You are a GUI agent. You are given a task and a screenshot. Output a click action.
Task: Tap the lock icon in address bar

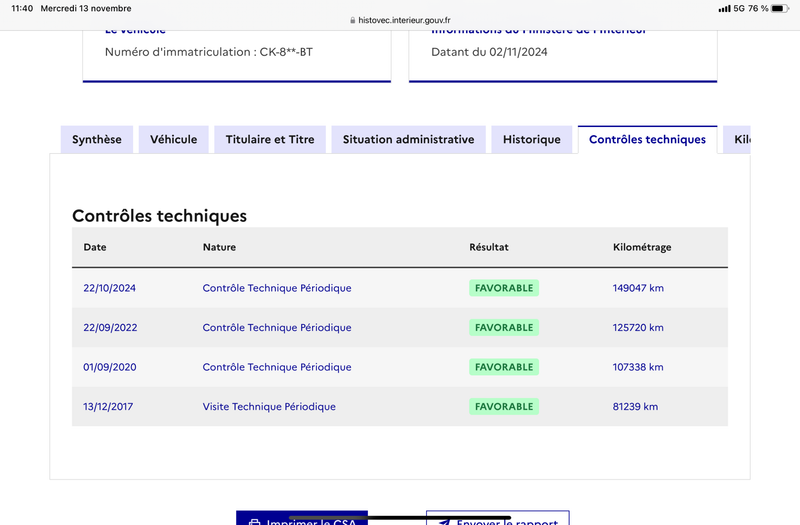click(x=353, y=20)
